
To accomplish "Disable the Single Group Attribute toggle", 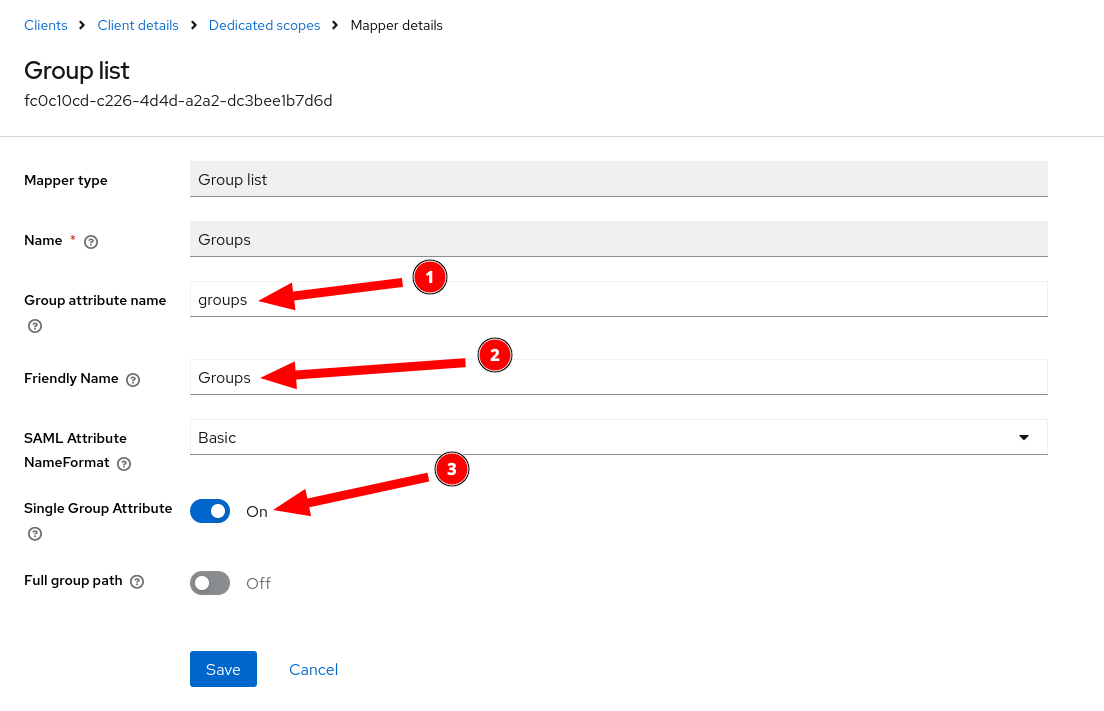I will 210,511.
